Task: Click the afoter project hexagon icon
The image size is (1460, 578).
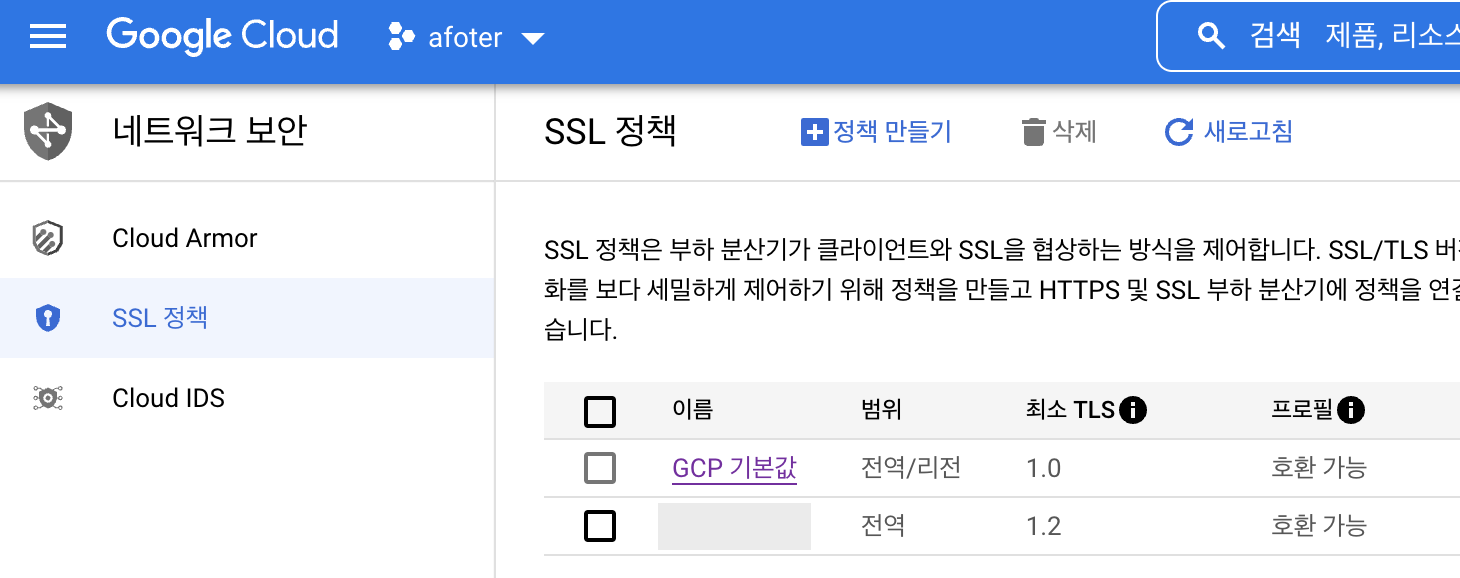Action: (401, 38)
